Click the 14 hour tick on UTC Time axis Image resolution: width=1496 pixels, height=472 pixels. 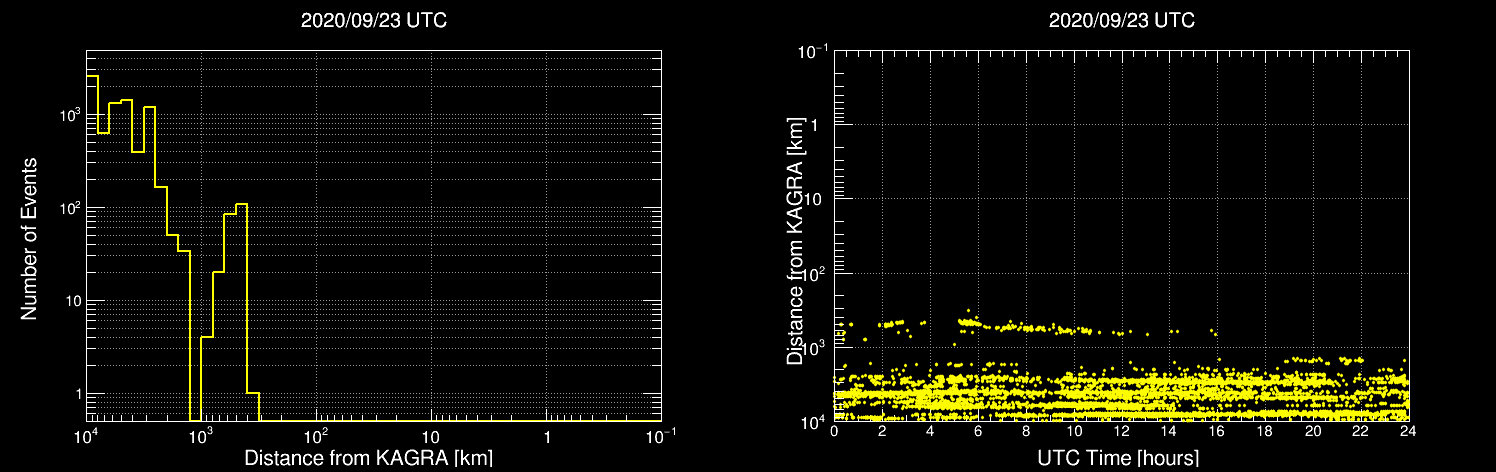coord(1170,433)
